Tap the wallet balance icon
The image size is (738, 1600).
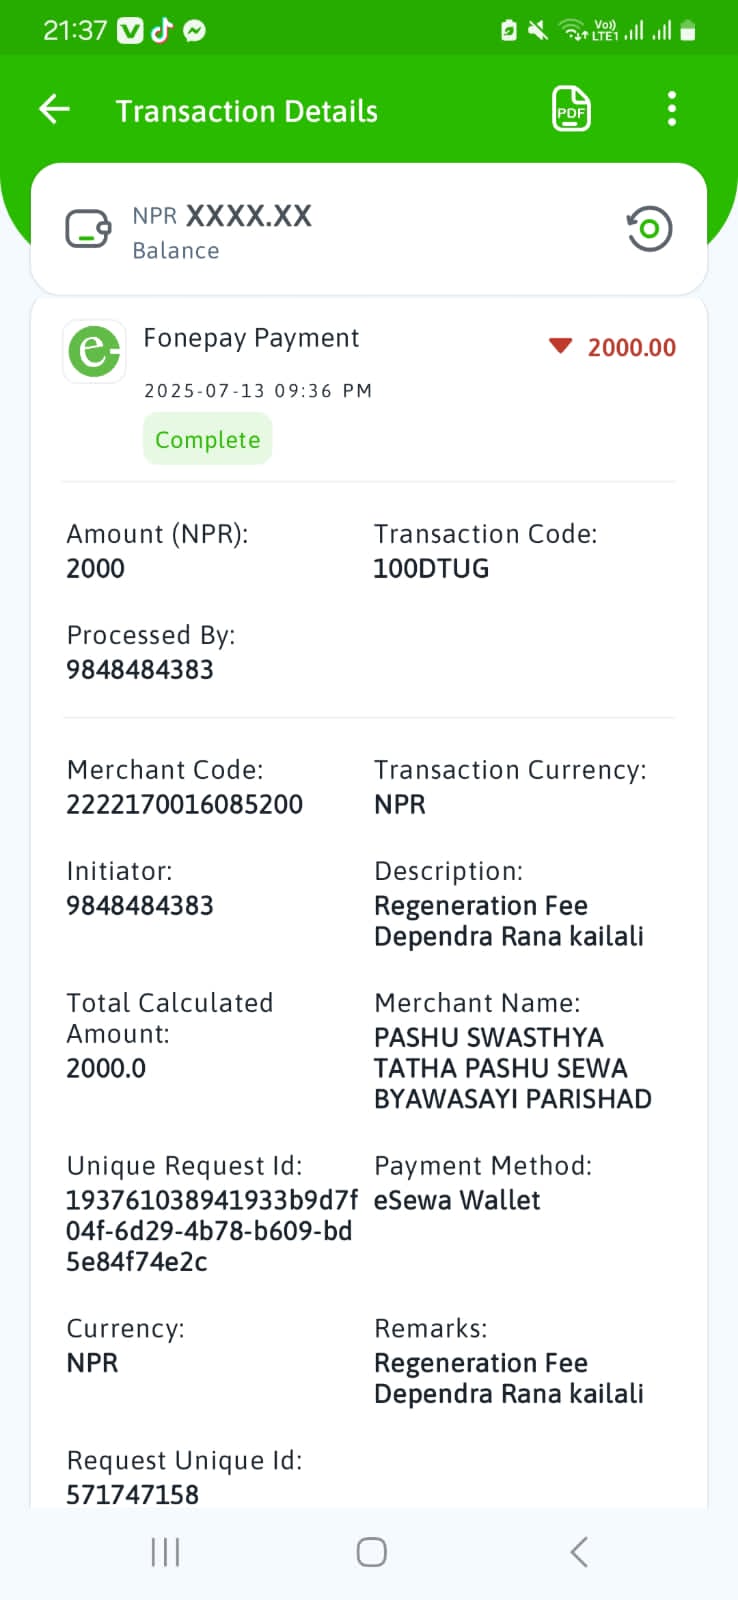[x=88, y=229]
